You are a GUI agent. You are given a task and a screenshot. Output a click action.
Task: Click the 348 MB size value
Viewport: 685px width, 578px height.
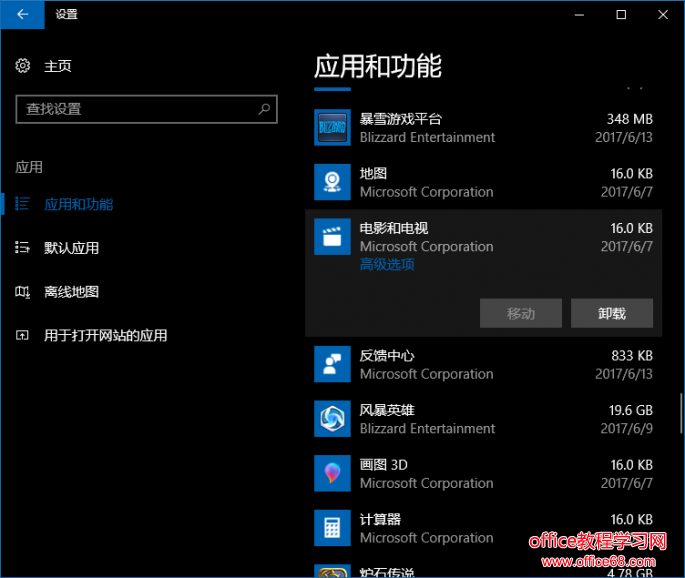coord(630,119)
